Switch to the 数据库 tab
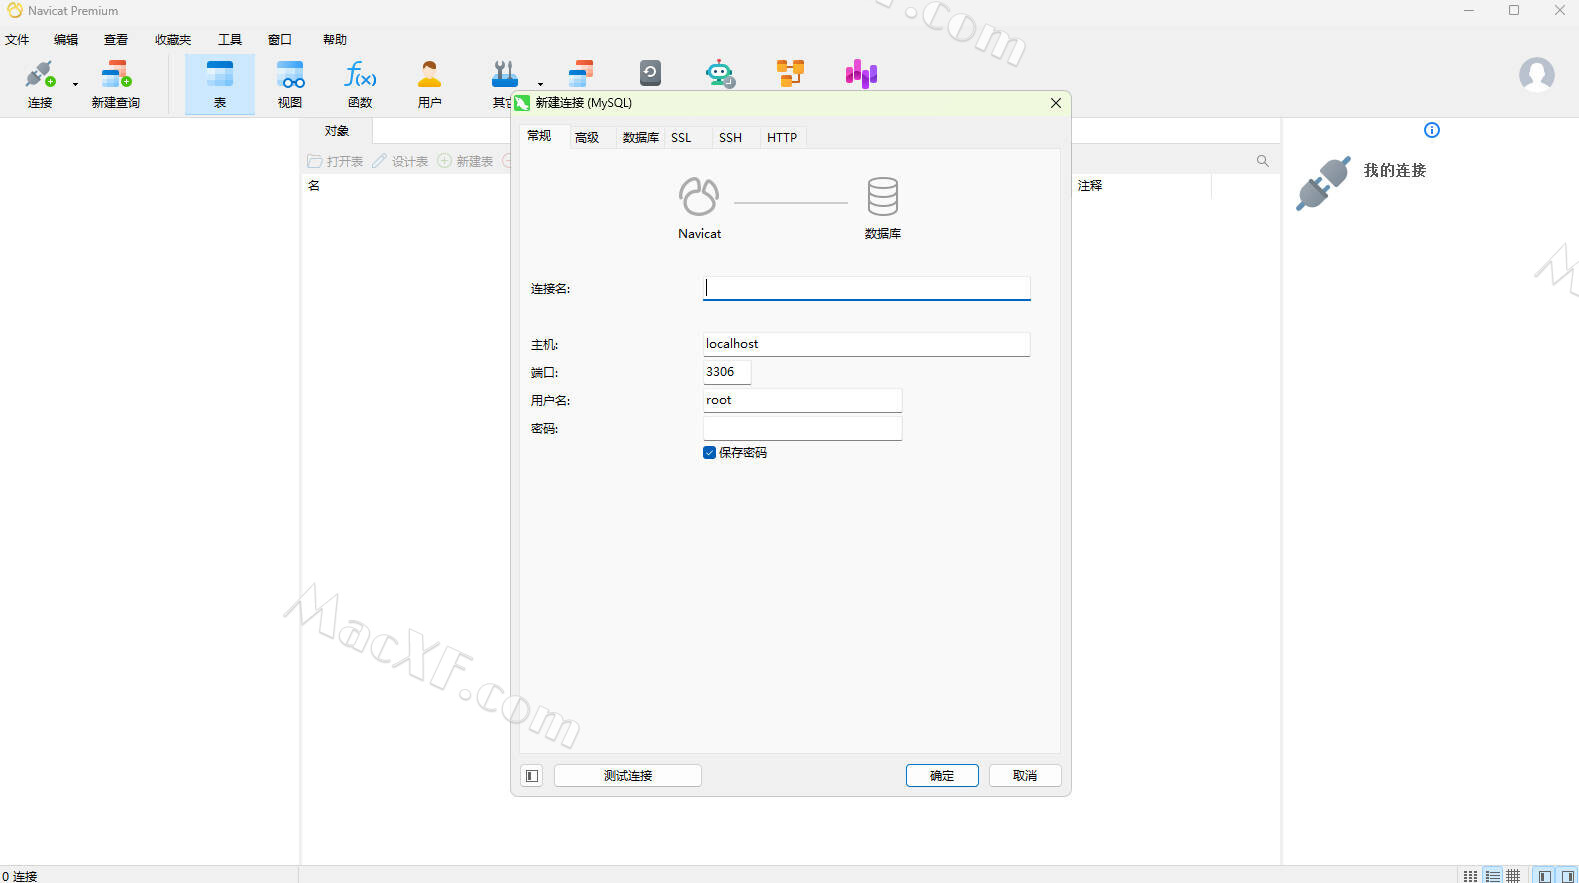Viewport: 1579px width, 883px height. click(641, 138)
